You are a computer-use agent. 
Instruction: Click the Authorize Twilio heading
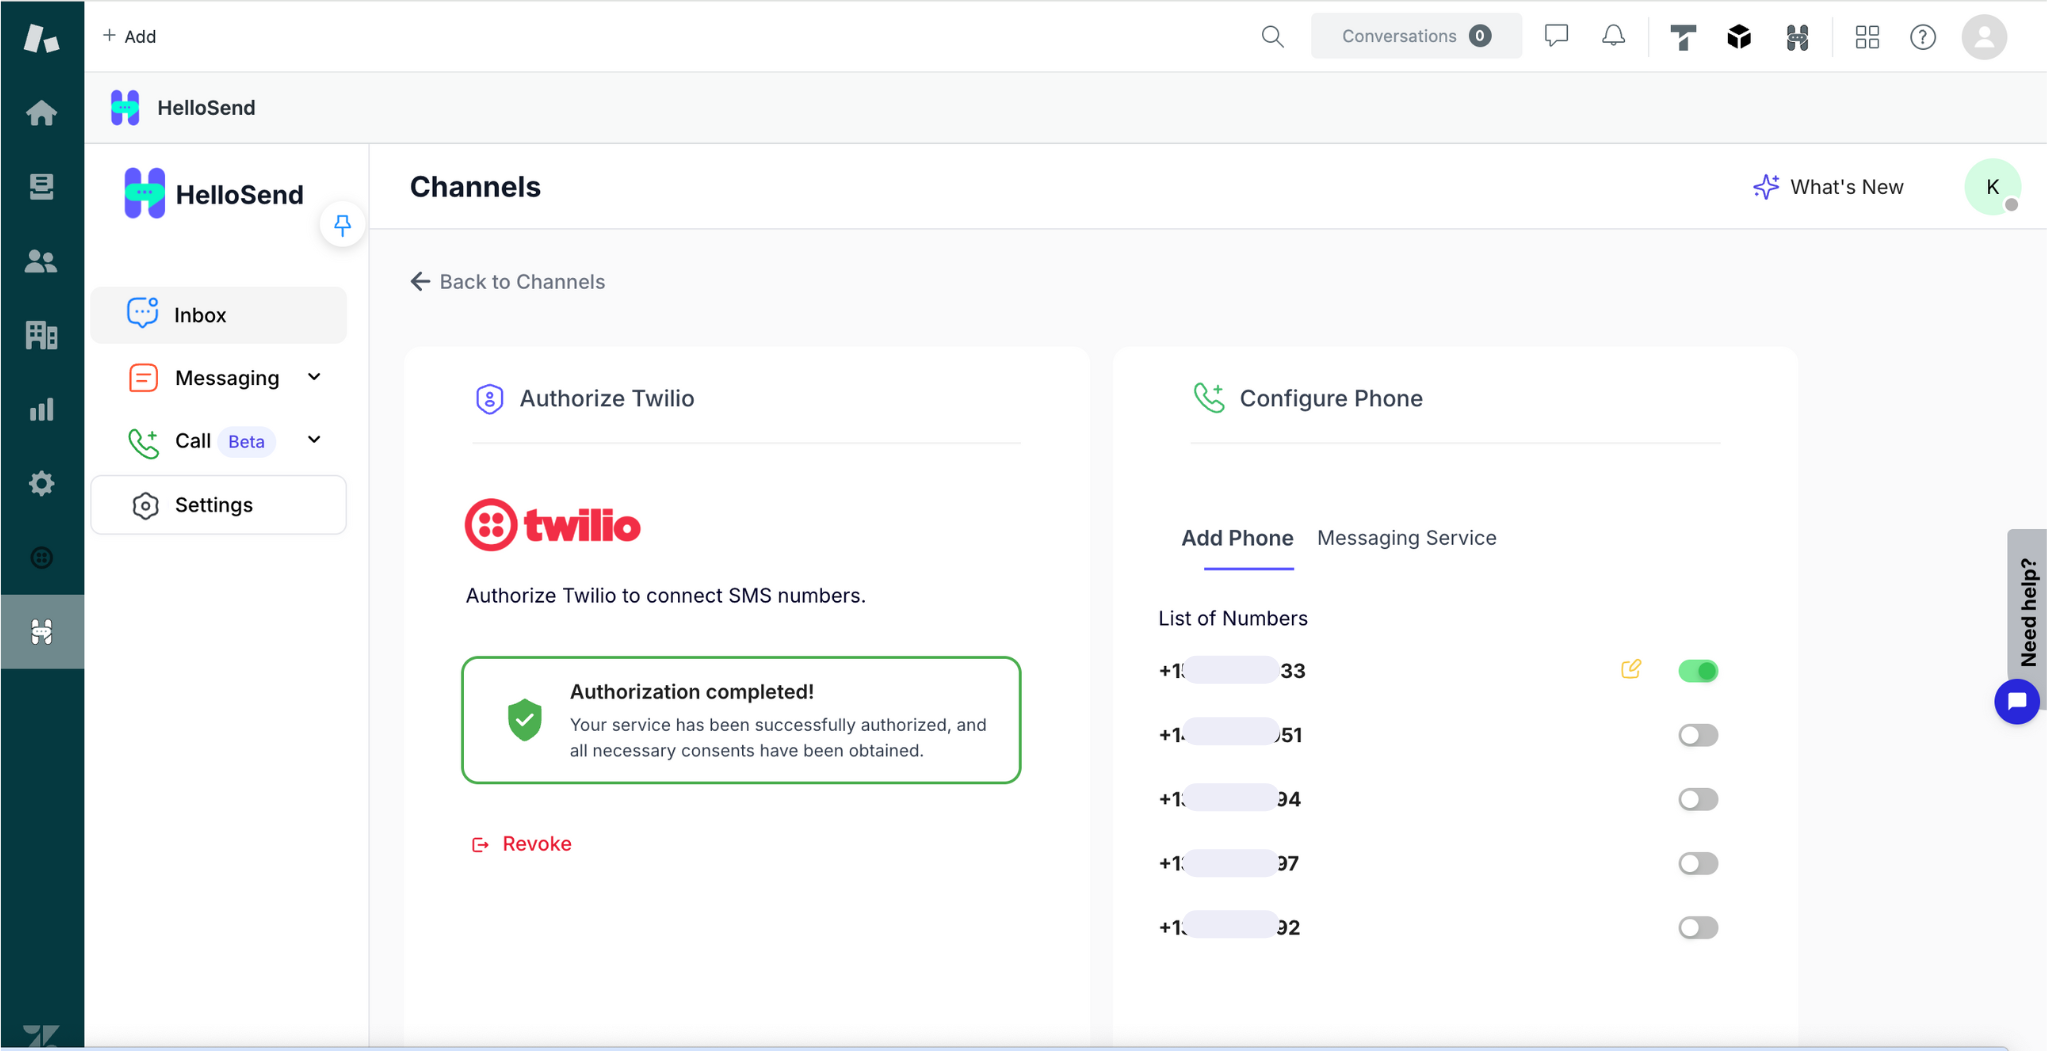(x=606, y=399)
